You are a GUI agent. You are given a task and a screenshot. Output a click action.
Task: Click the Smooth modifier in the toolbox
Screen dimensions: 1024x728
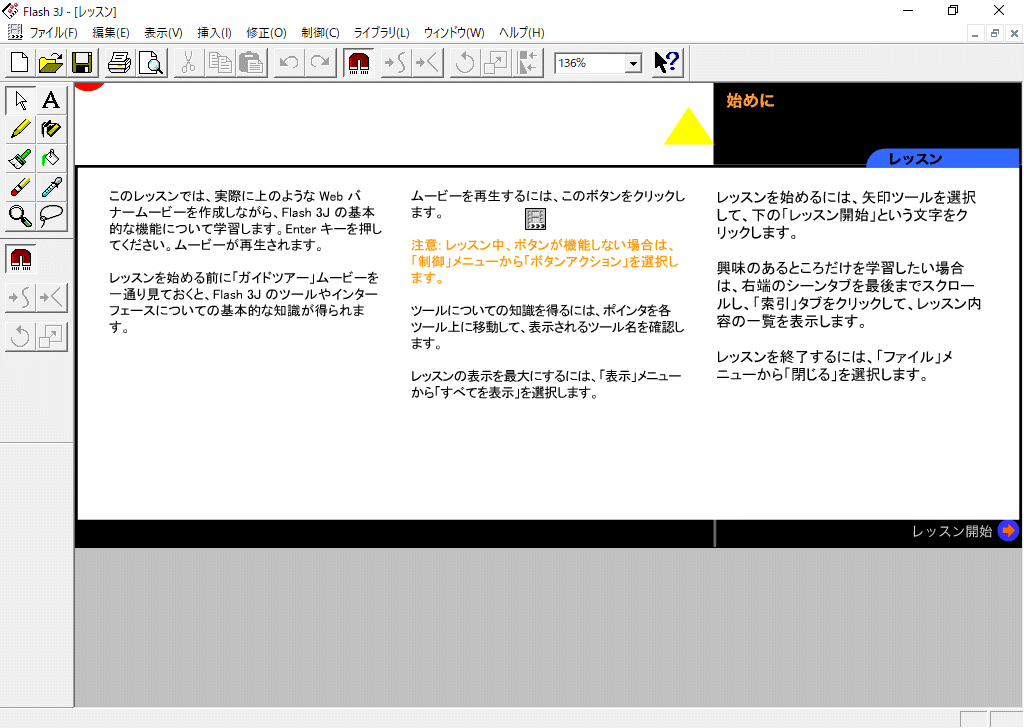coord(20,298)
